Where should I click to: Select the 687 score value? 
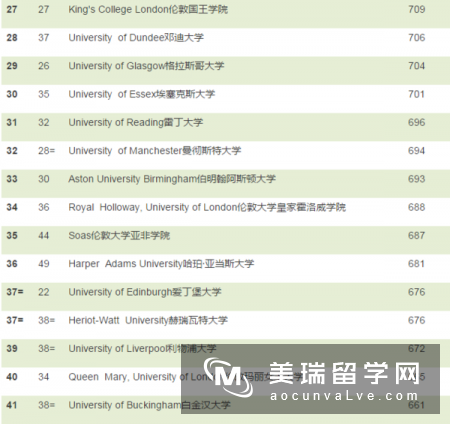pos(416,236)
